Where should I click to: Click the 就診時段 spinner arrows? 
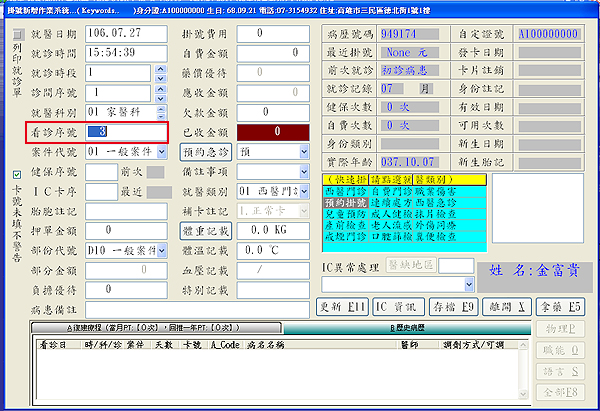[x=160, y=72]
